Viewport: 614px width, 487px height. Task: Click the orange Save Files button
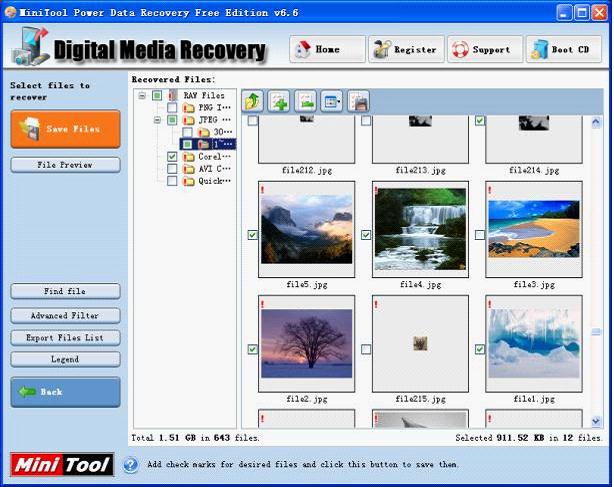[65, 129]
